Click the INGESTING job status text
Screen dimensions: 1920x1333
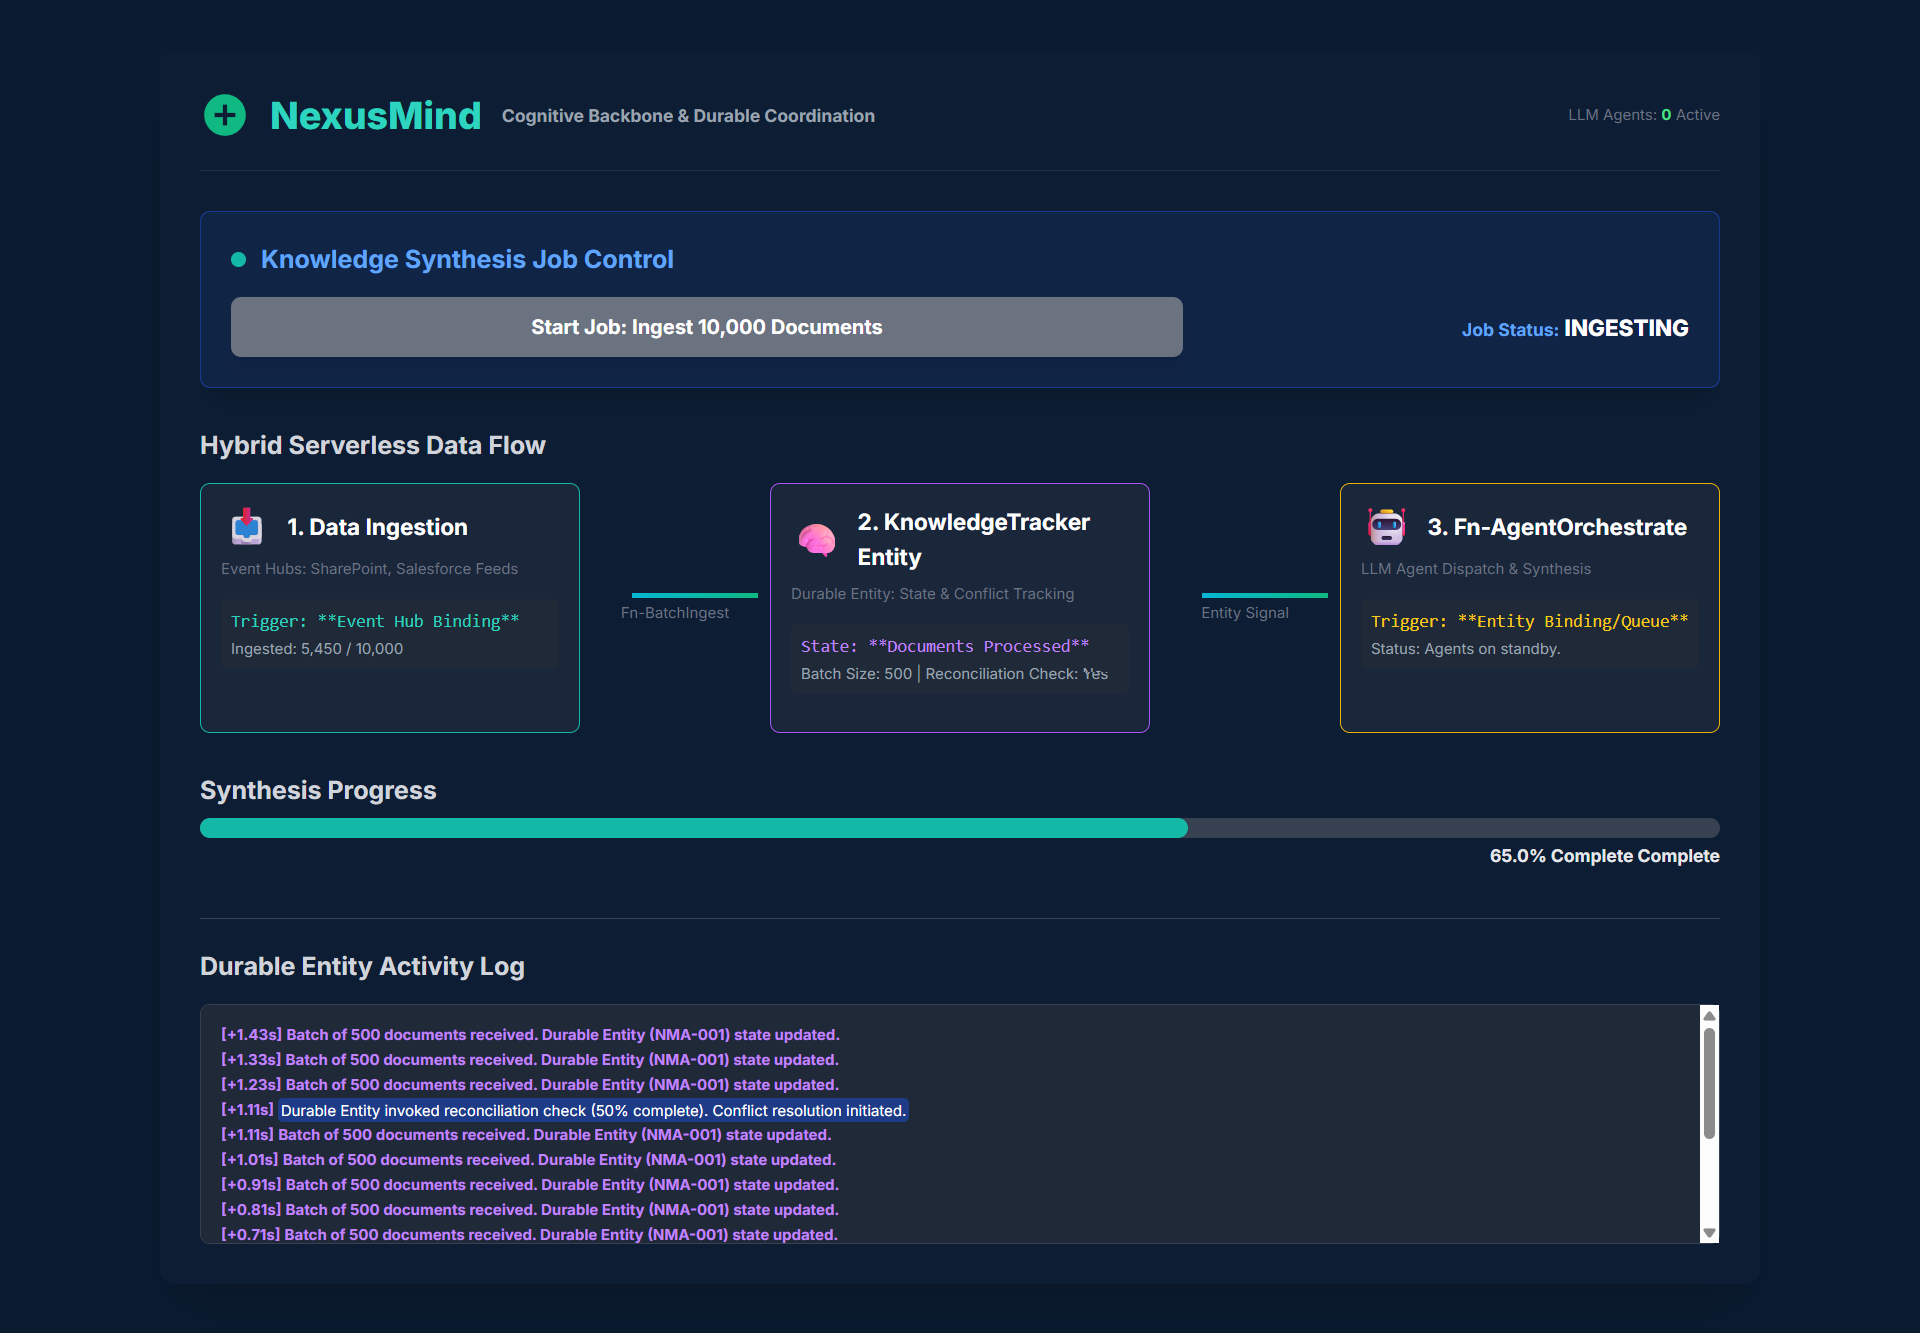coord(1626,328)
